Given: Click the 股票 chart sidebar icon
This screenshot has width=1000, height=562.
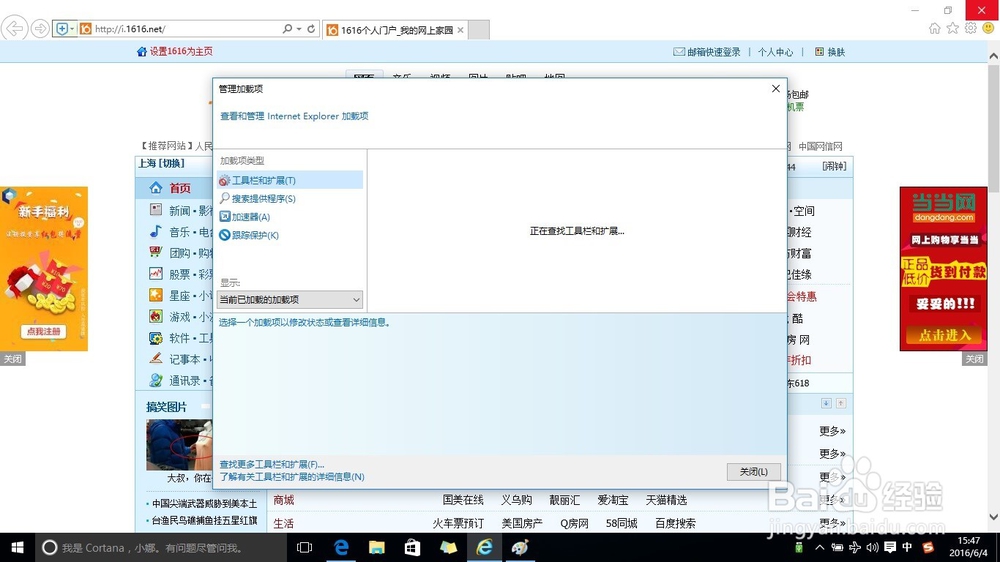Looking at the screenshot, I should coord(156,274).
